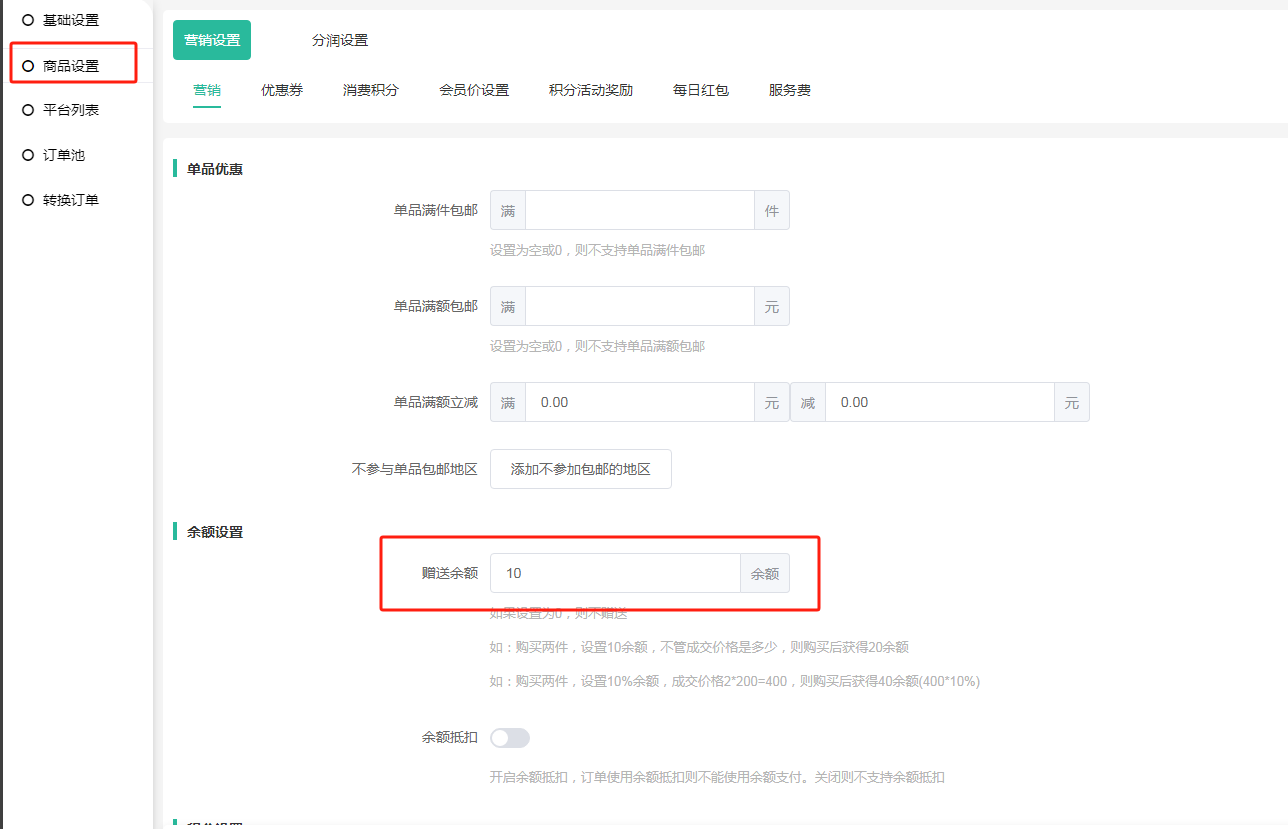The image size is (1288, 829).
Task: Select the 服务费 sub-tab
Action: [x=790, y=90]
